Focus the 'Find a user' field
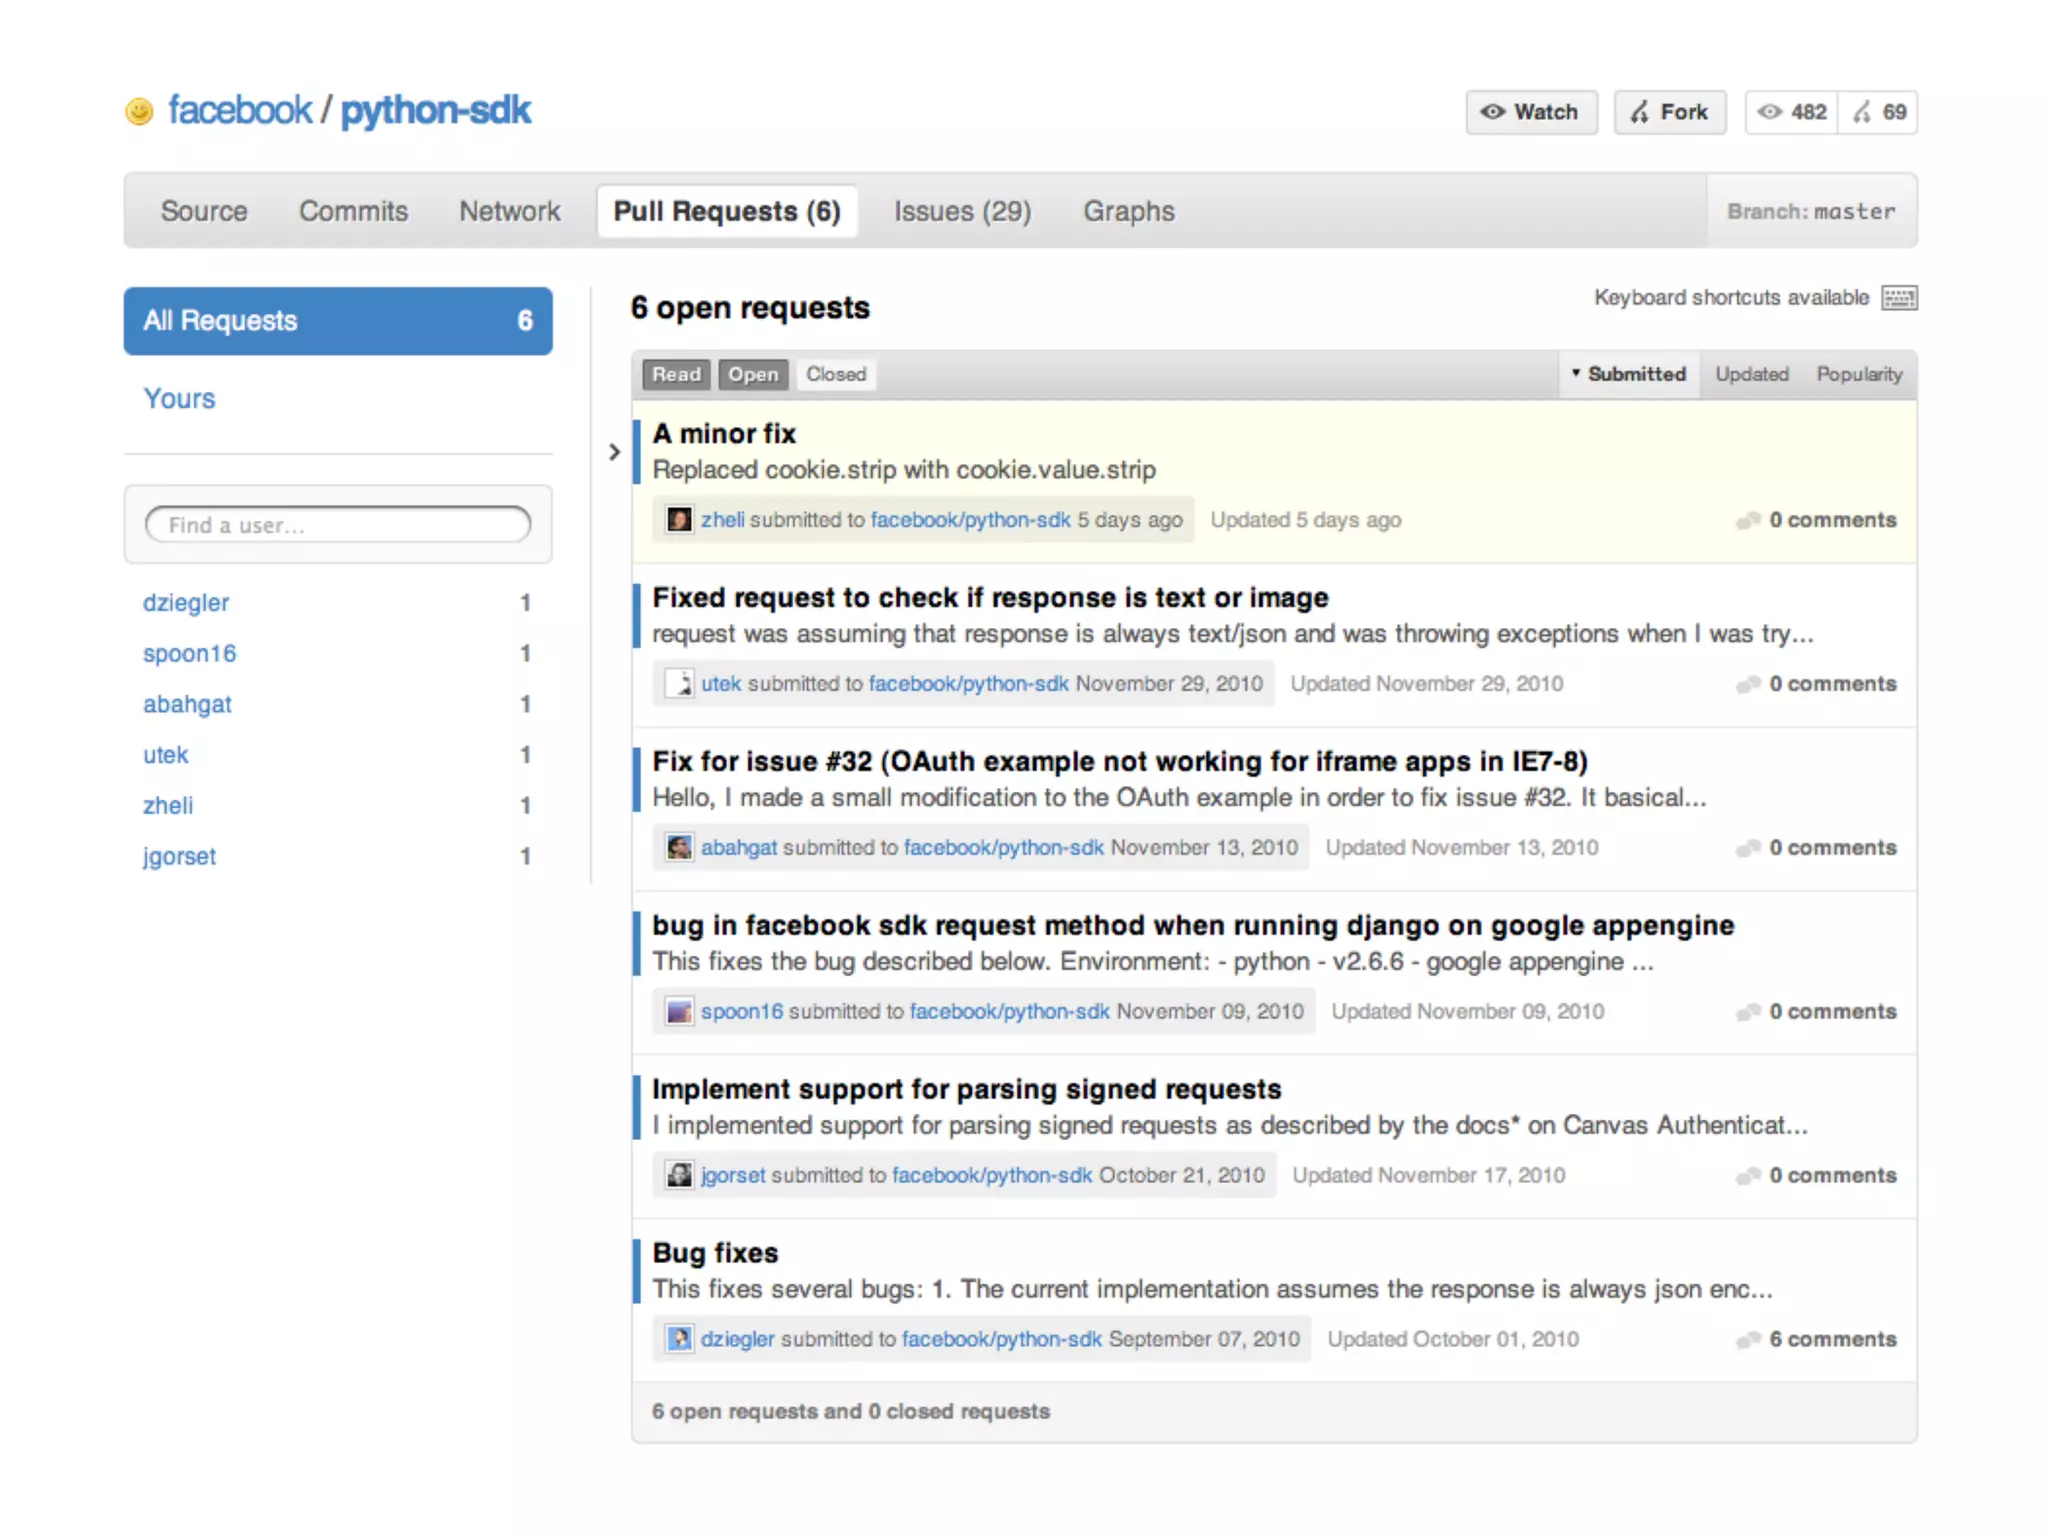This screenshot has height=1536, width=2048. (x=338, y=525)
